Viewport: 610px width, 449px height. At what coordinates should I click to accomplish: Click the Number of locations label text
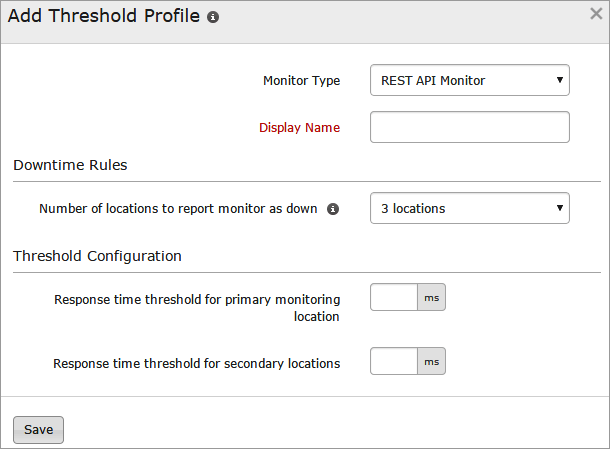tap(178, 209)
